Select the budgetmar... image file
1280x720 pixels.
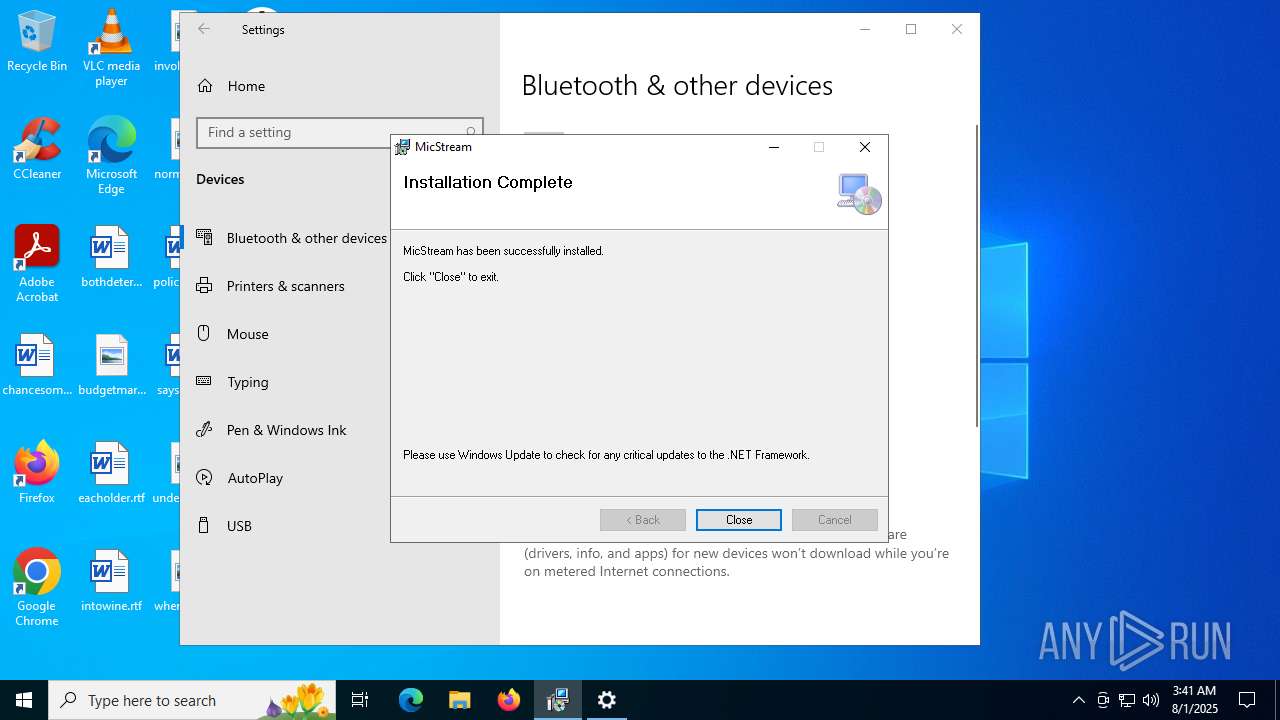pos(111,366)
